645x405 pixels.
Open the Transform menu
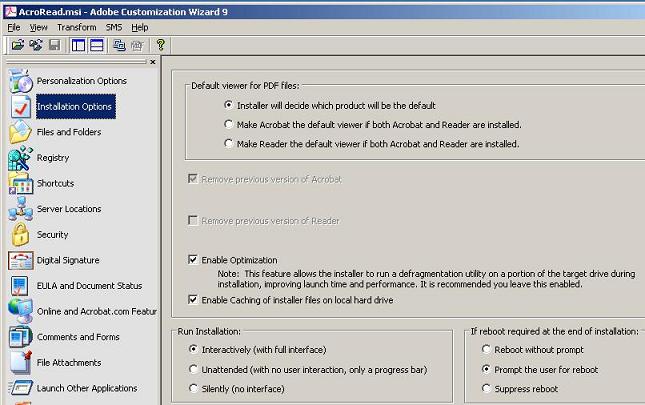[x=76, y=27]
